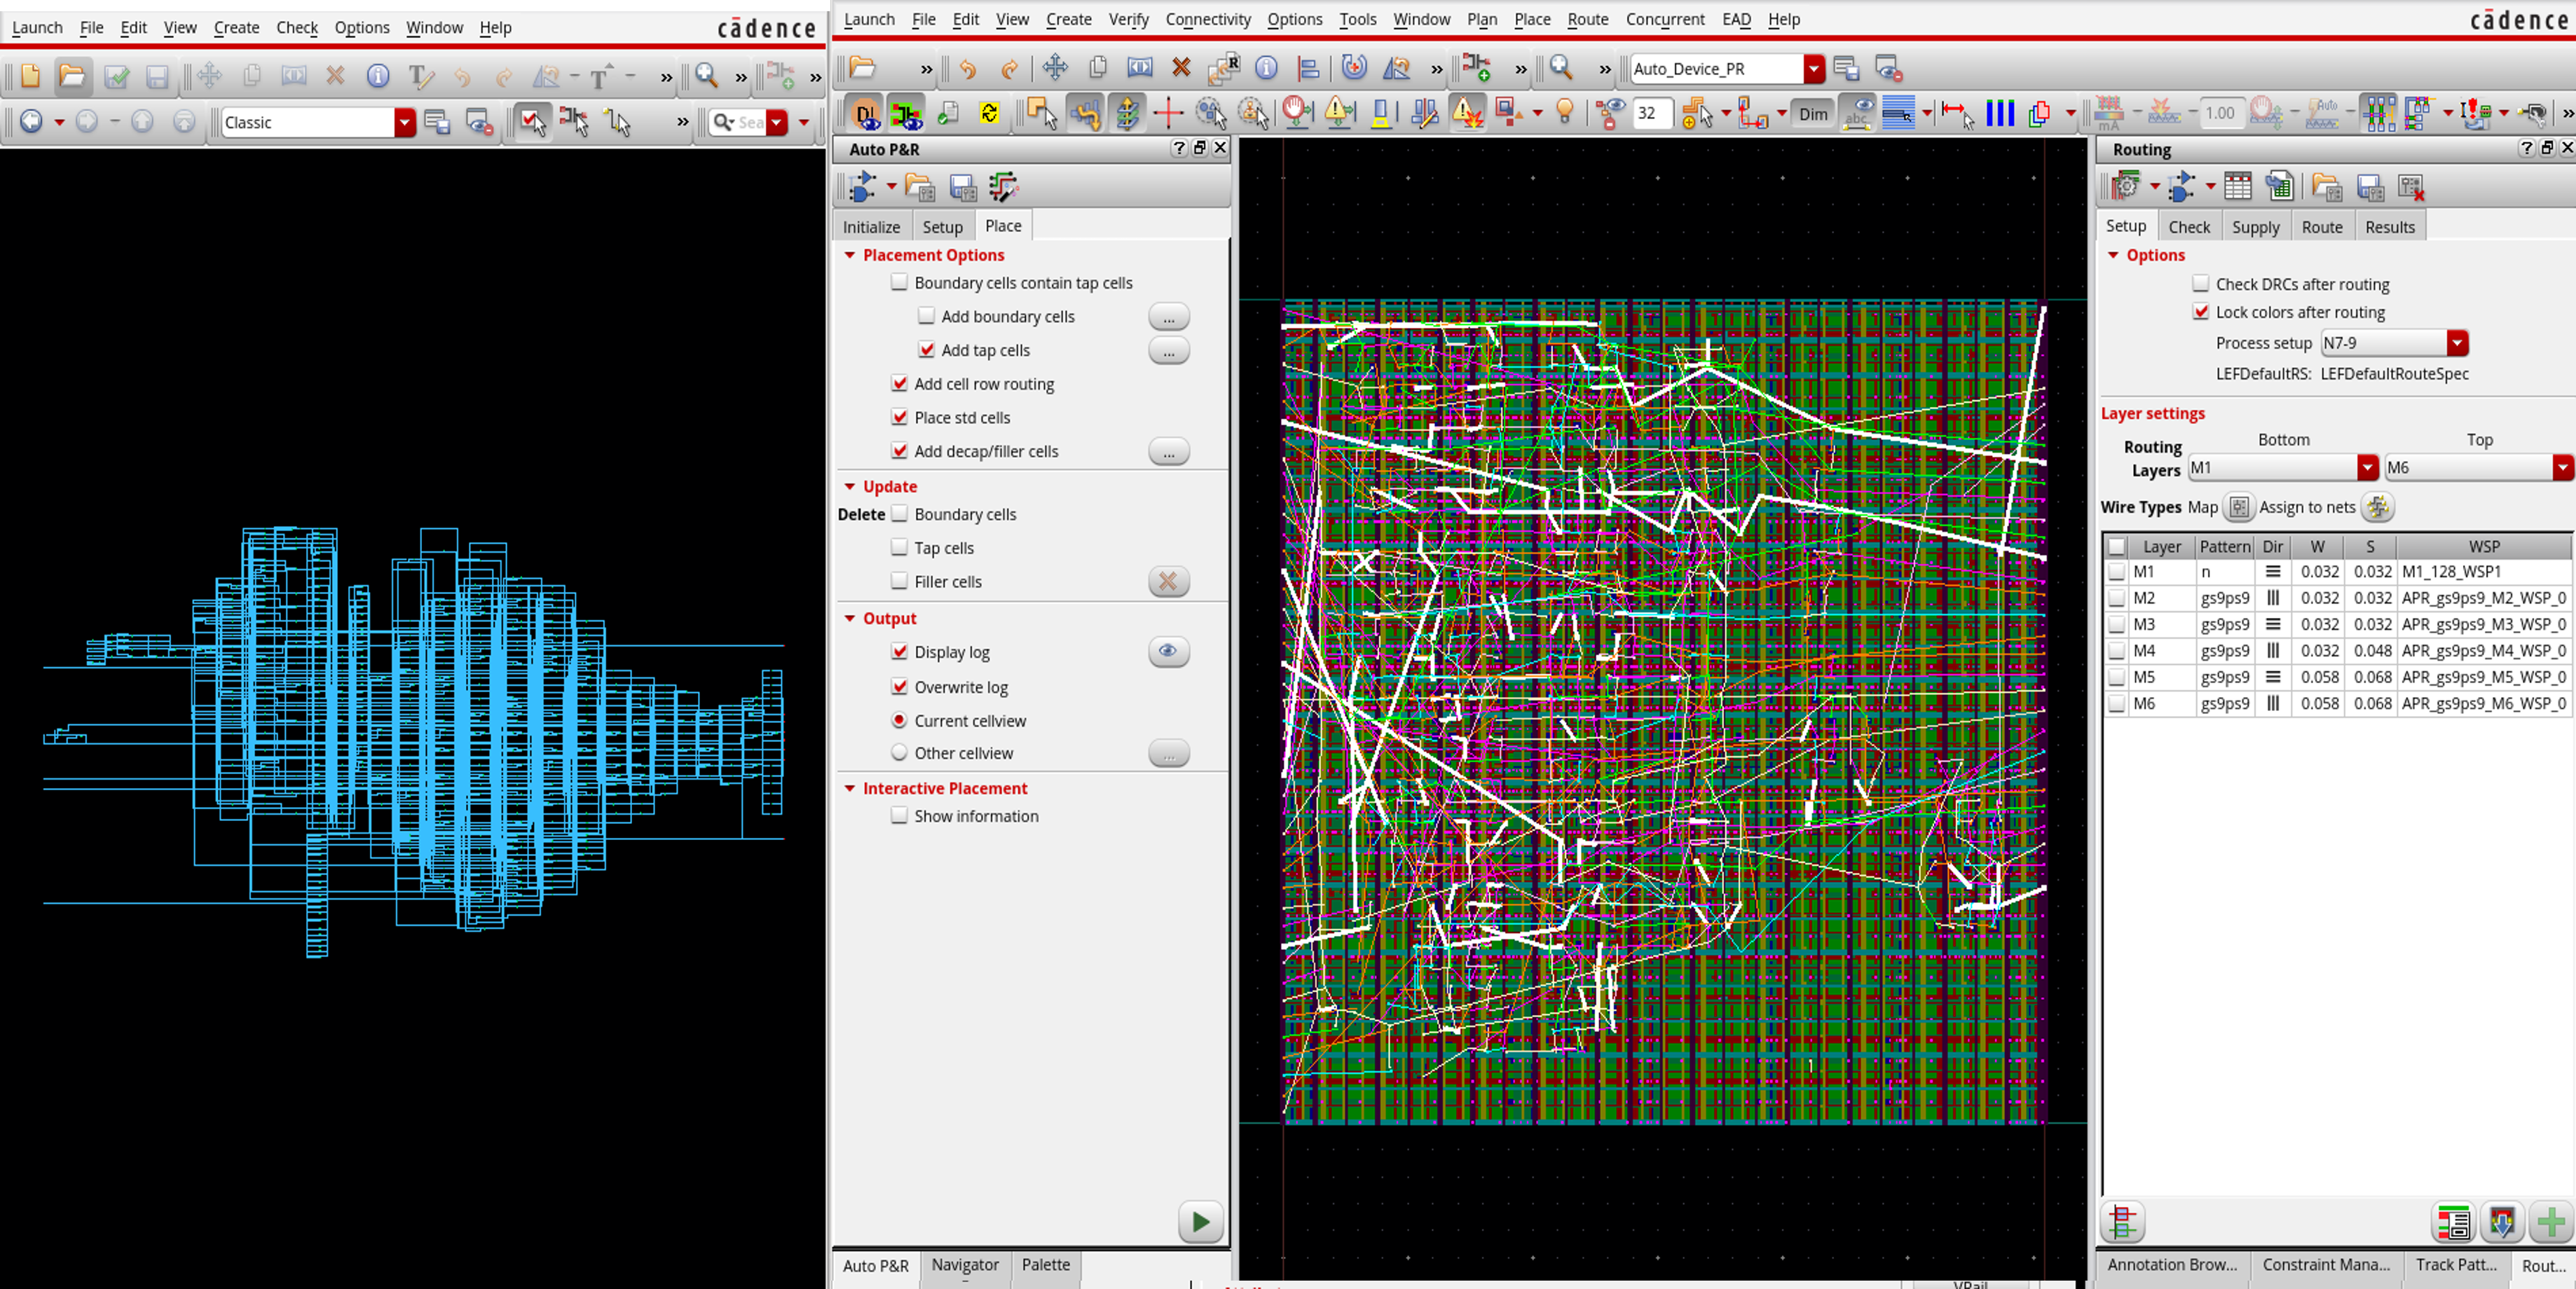
Task: Open Process setup N7-9 dropdown
Action: tap(2456, 342)
